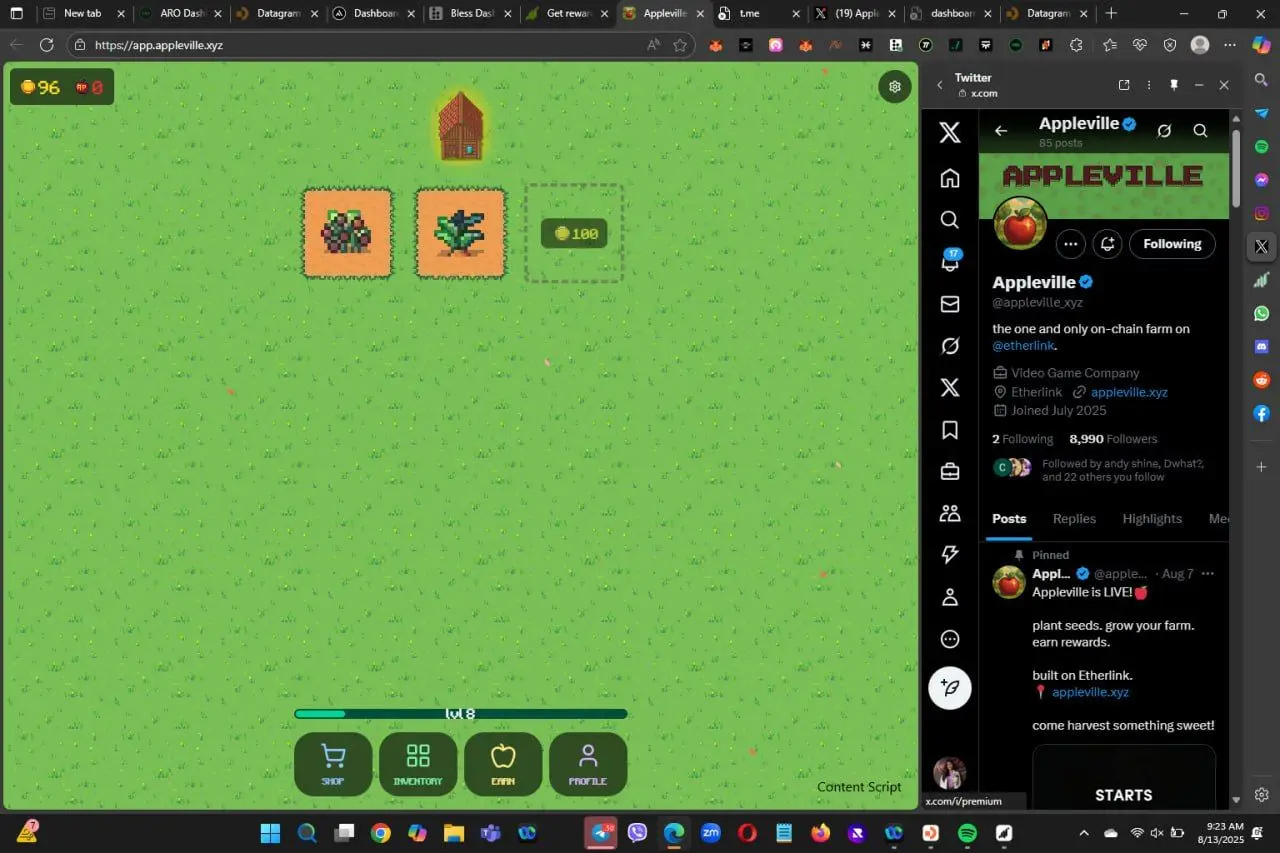Open X Communities people icon

tap(950, 514)
